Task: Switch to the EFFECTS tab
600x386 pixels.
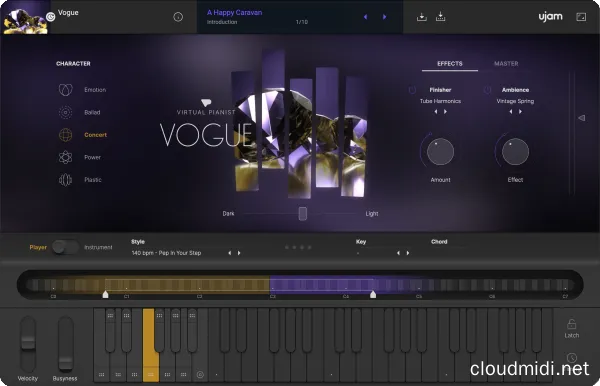Action: (x=450, y=64)
